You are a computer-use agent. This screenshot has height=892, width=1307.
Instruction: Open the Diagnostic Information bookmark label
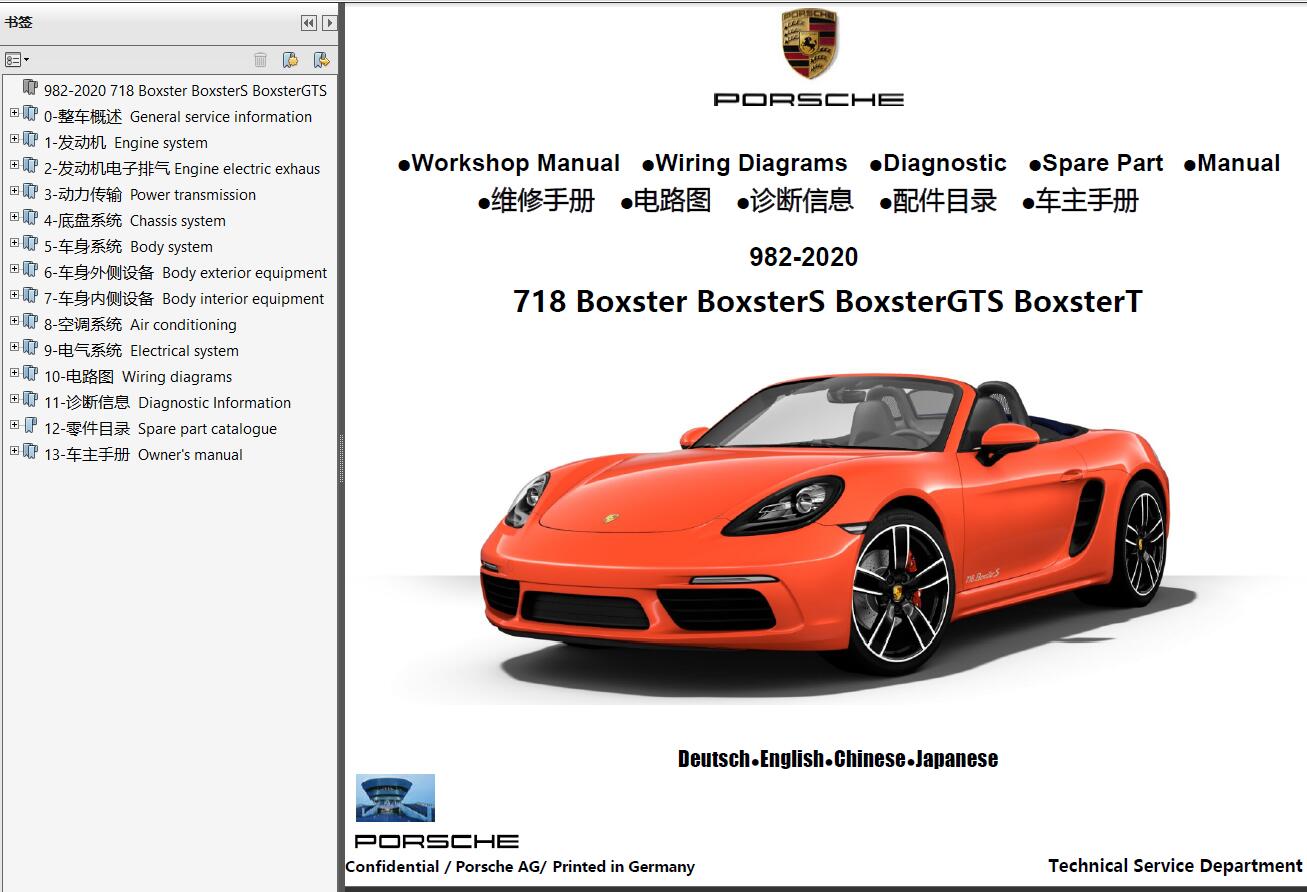click(167, 403)
